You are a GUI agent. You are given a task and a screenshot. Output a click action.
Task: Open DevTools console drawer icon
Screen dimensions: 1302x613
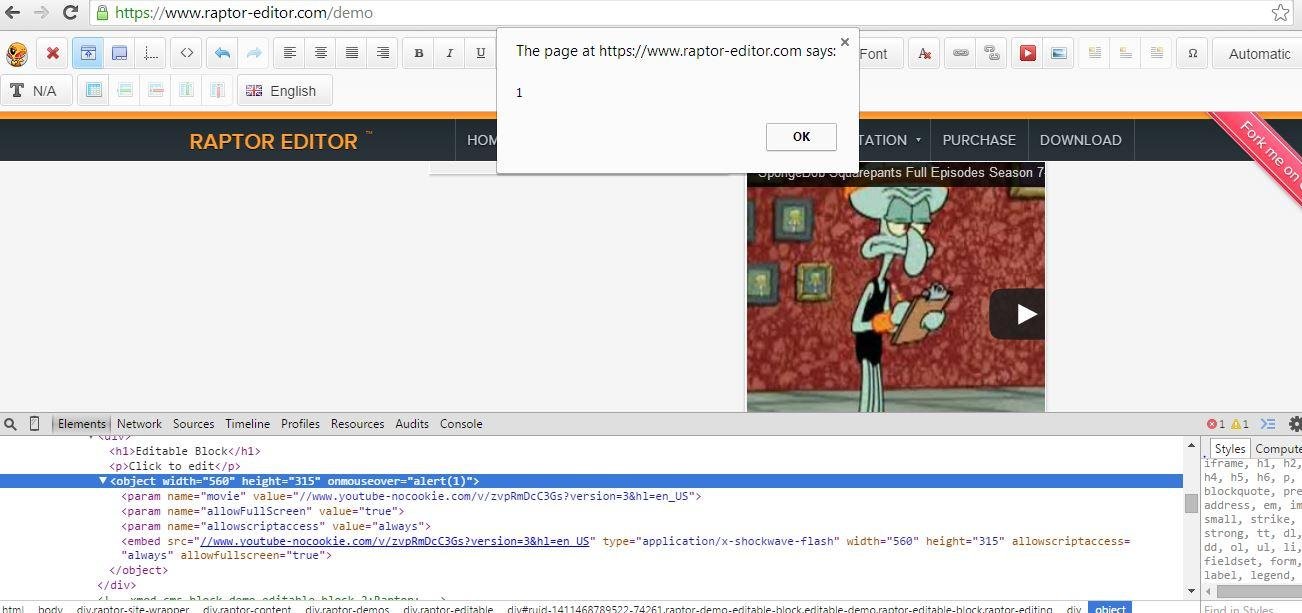(x=1268, y=424)
